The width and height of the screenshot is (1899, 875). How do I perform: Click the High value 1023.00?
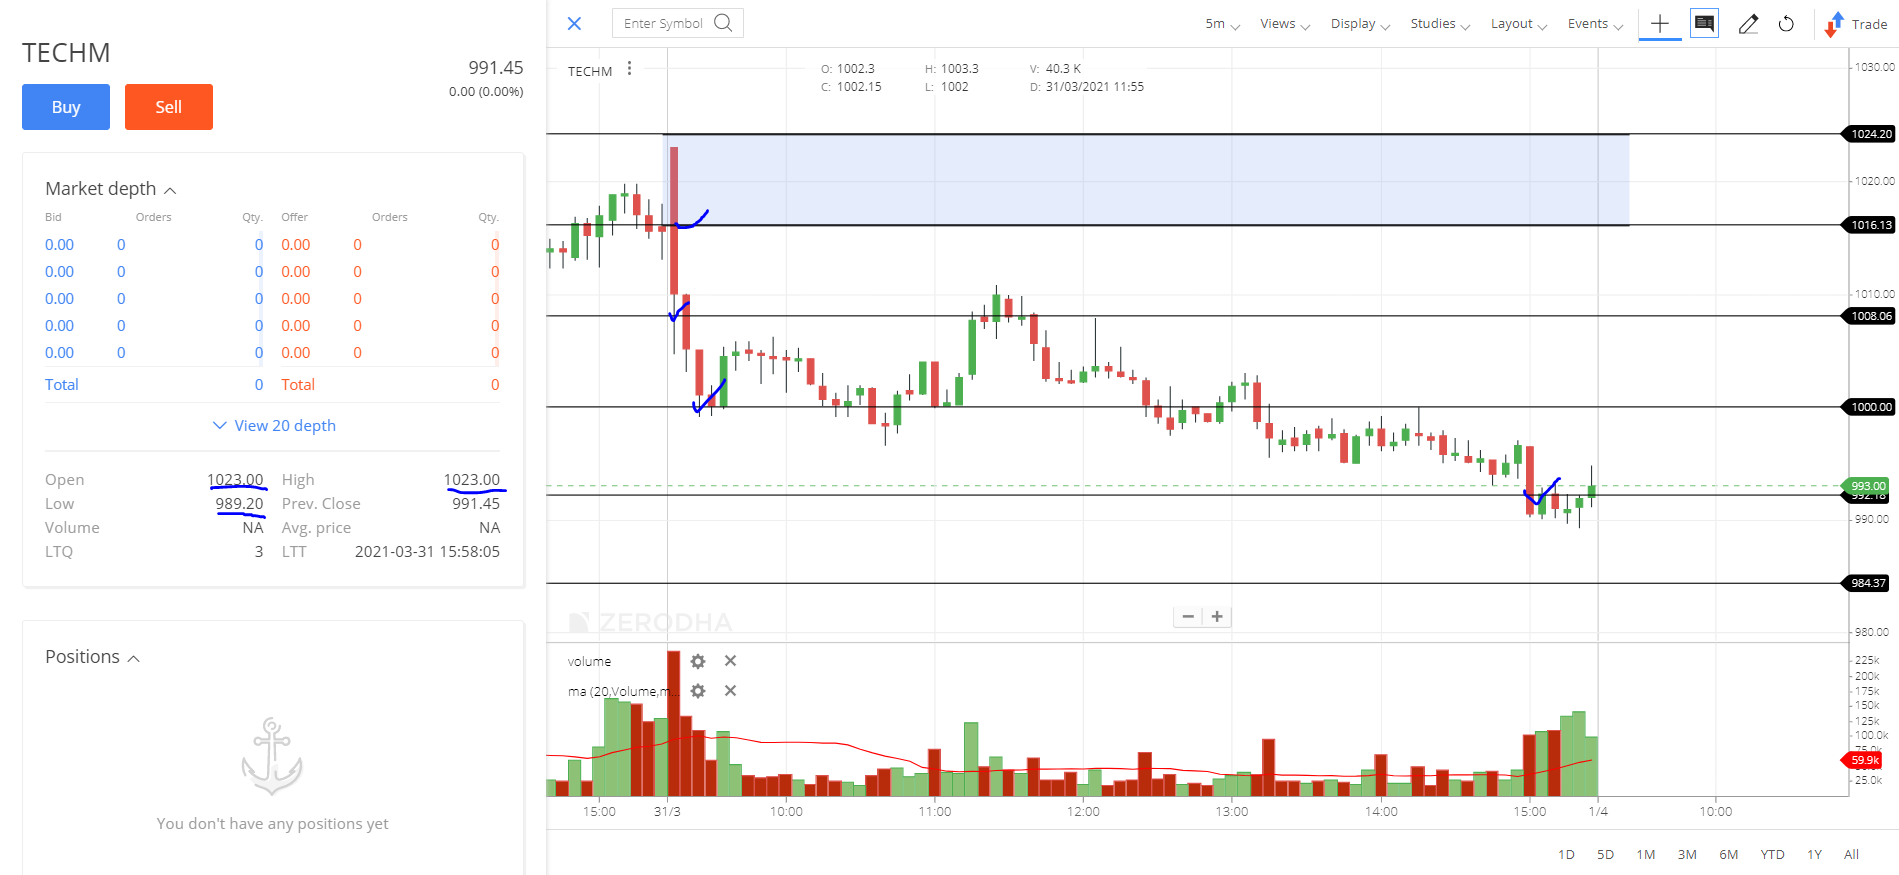472,480
